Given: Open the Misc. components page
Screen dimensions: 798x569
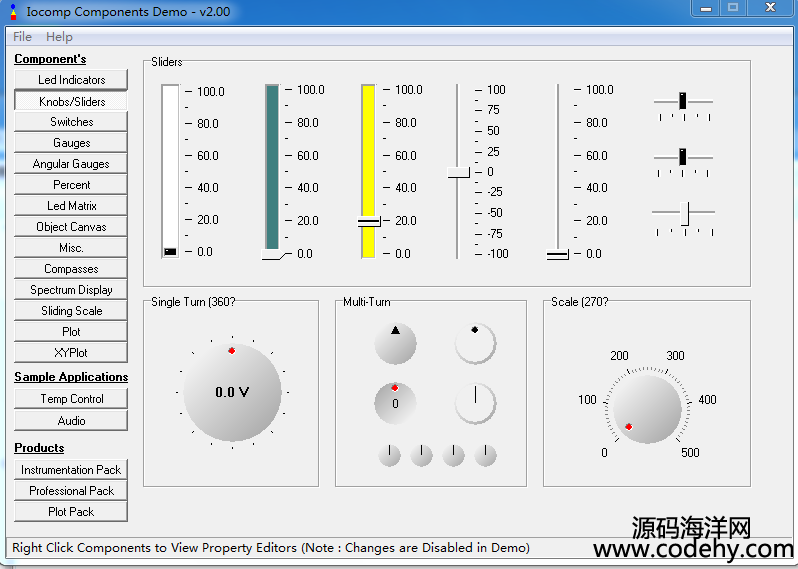Looking at the screenshot, I should click(x=71, y=248).
